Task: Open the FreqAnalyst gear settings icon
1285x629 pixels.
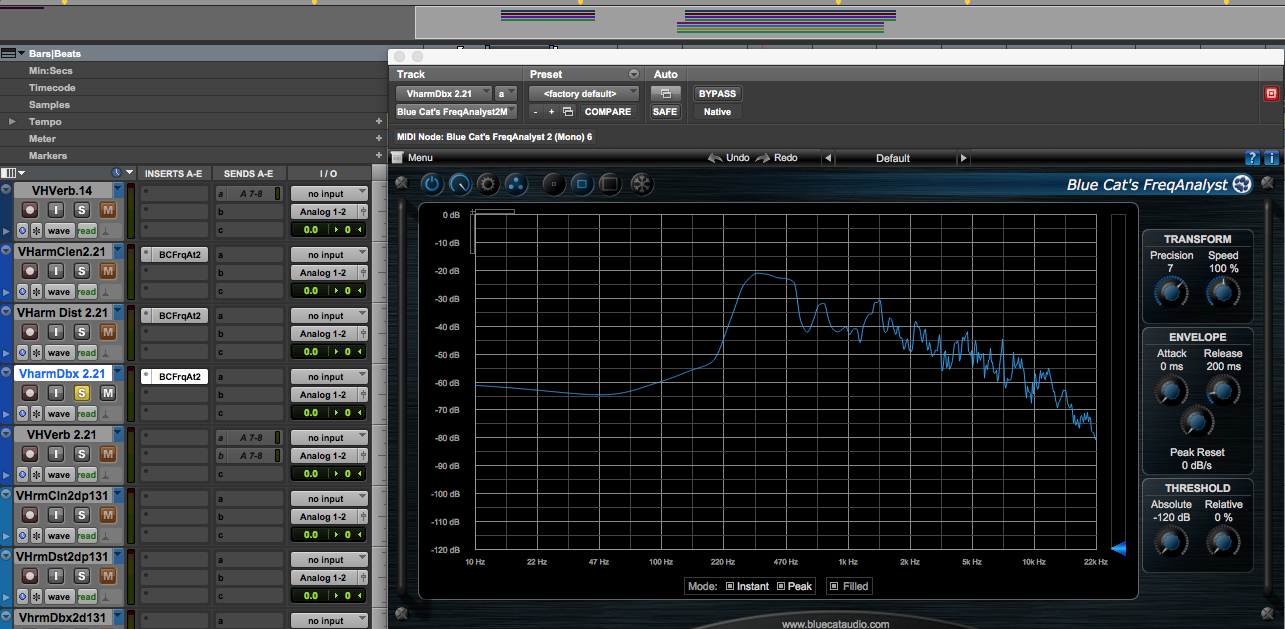Action: point(487,184)
